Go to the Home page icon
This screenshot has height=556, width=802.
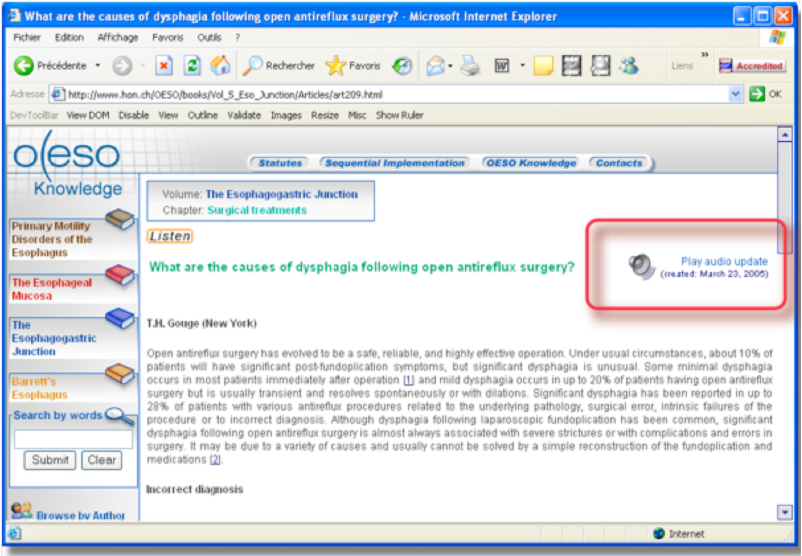(x=220, y=66)
